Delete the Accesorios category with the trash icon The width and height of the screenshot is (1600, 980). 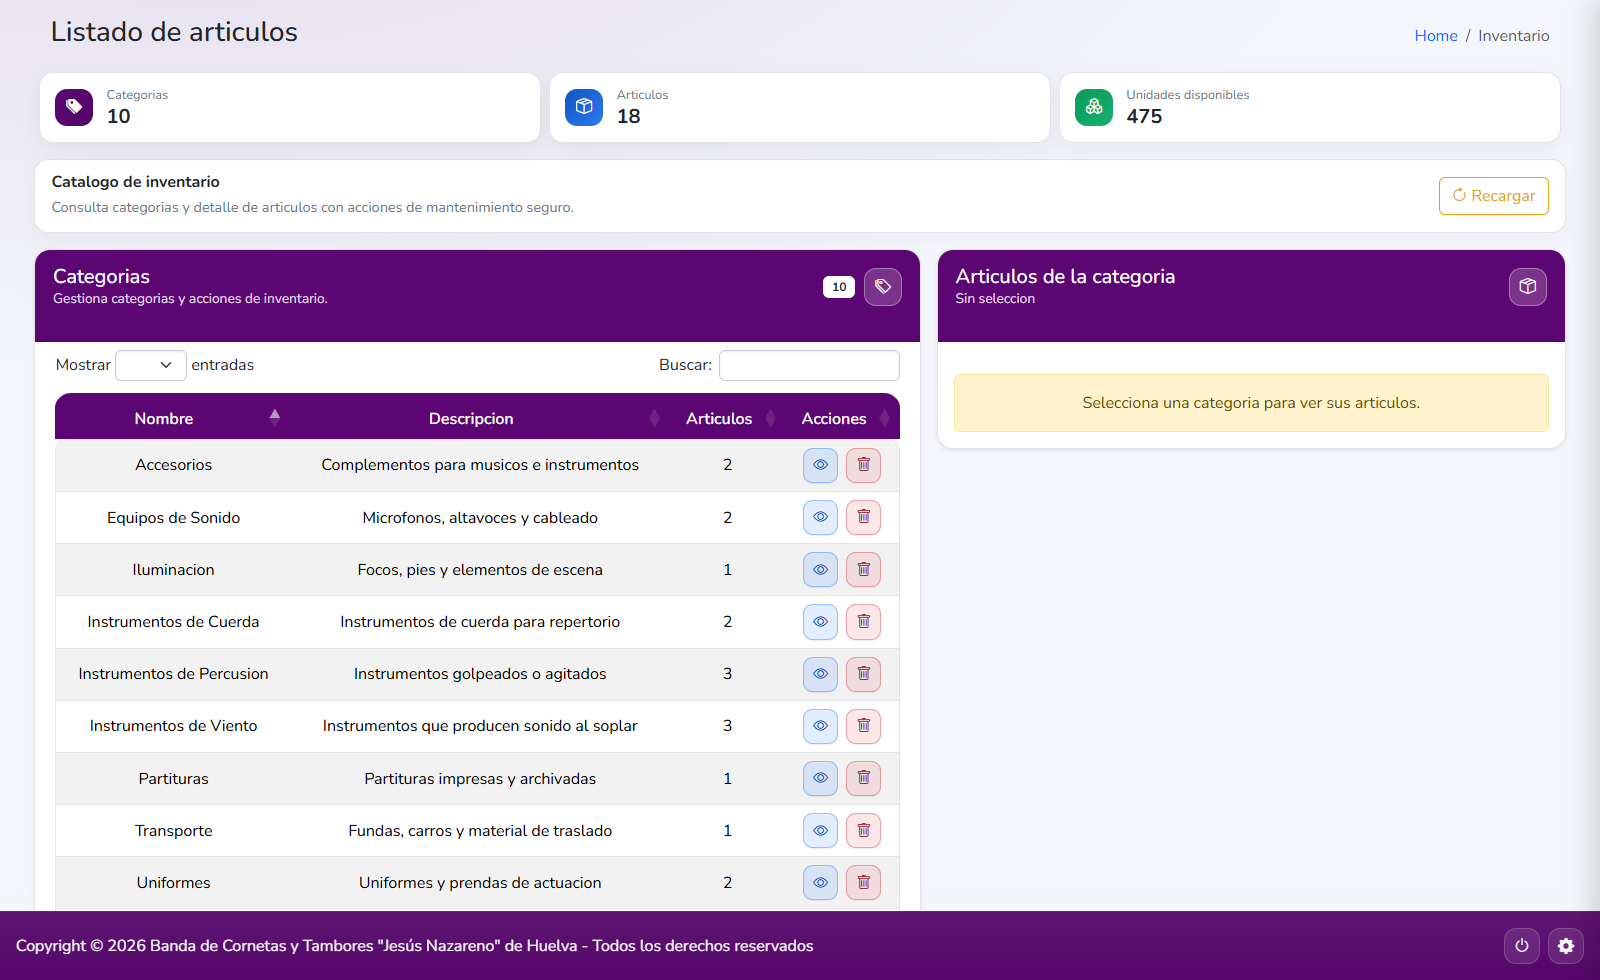click(x=863, y=465)
